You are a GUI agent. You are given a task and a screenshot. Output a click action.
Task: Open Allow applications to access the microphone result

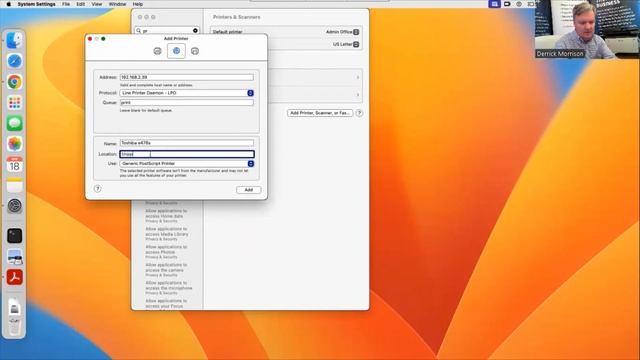(x=169, y=288)
